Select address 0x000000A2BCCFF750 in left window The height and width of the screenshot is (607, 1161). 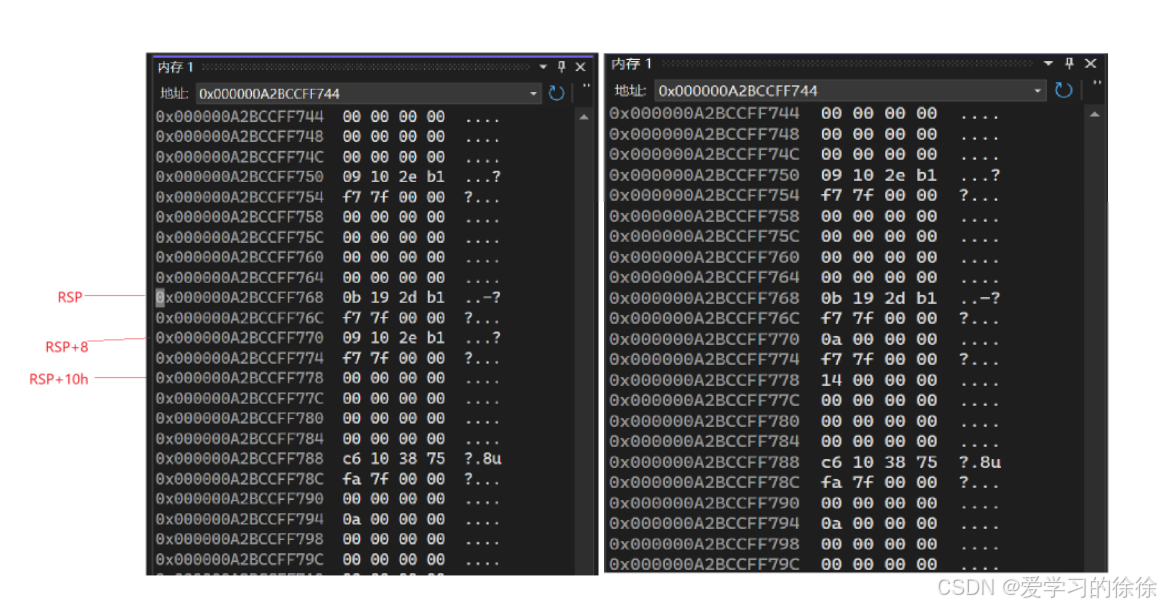[x=239, y=177]
